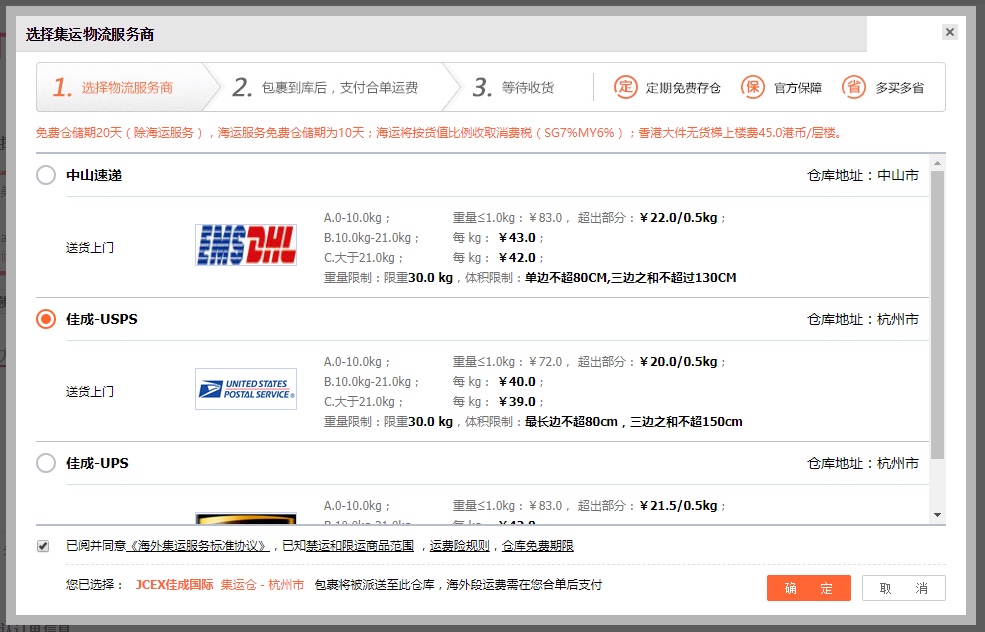Click the UPS carrier logo

tap(246, 518)
